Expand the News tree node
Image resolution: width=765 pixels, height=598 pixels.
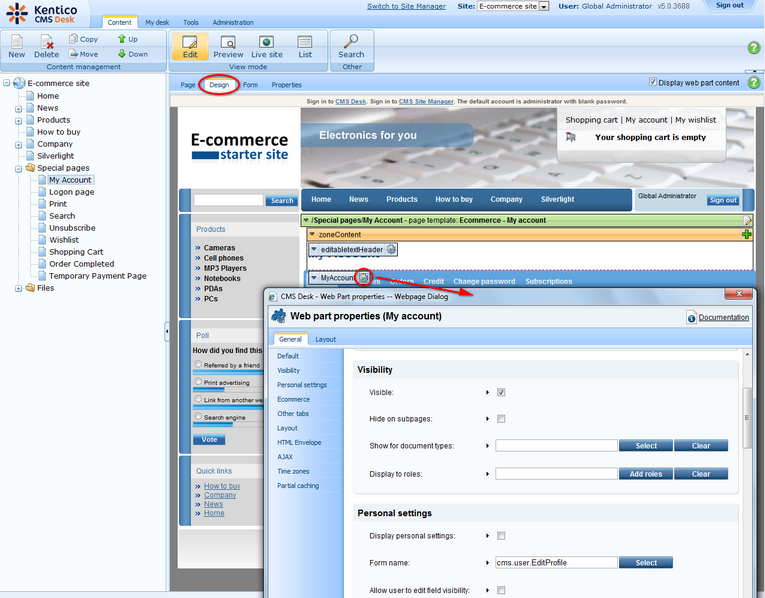pos(19,109)
